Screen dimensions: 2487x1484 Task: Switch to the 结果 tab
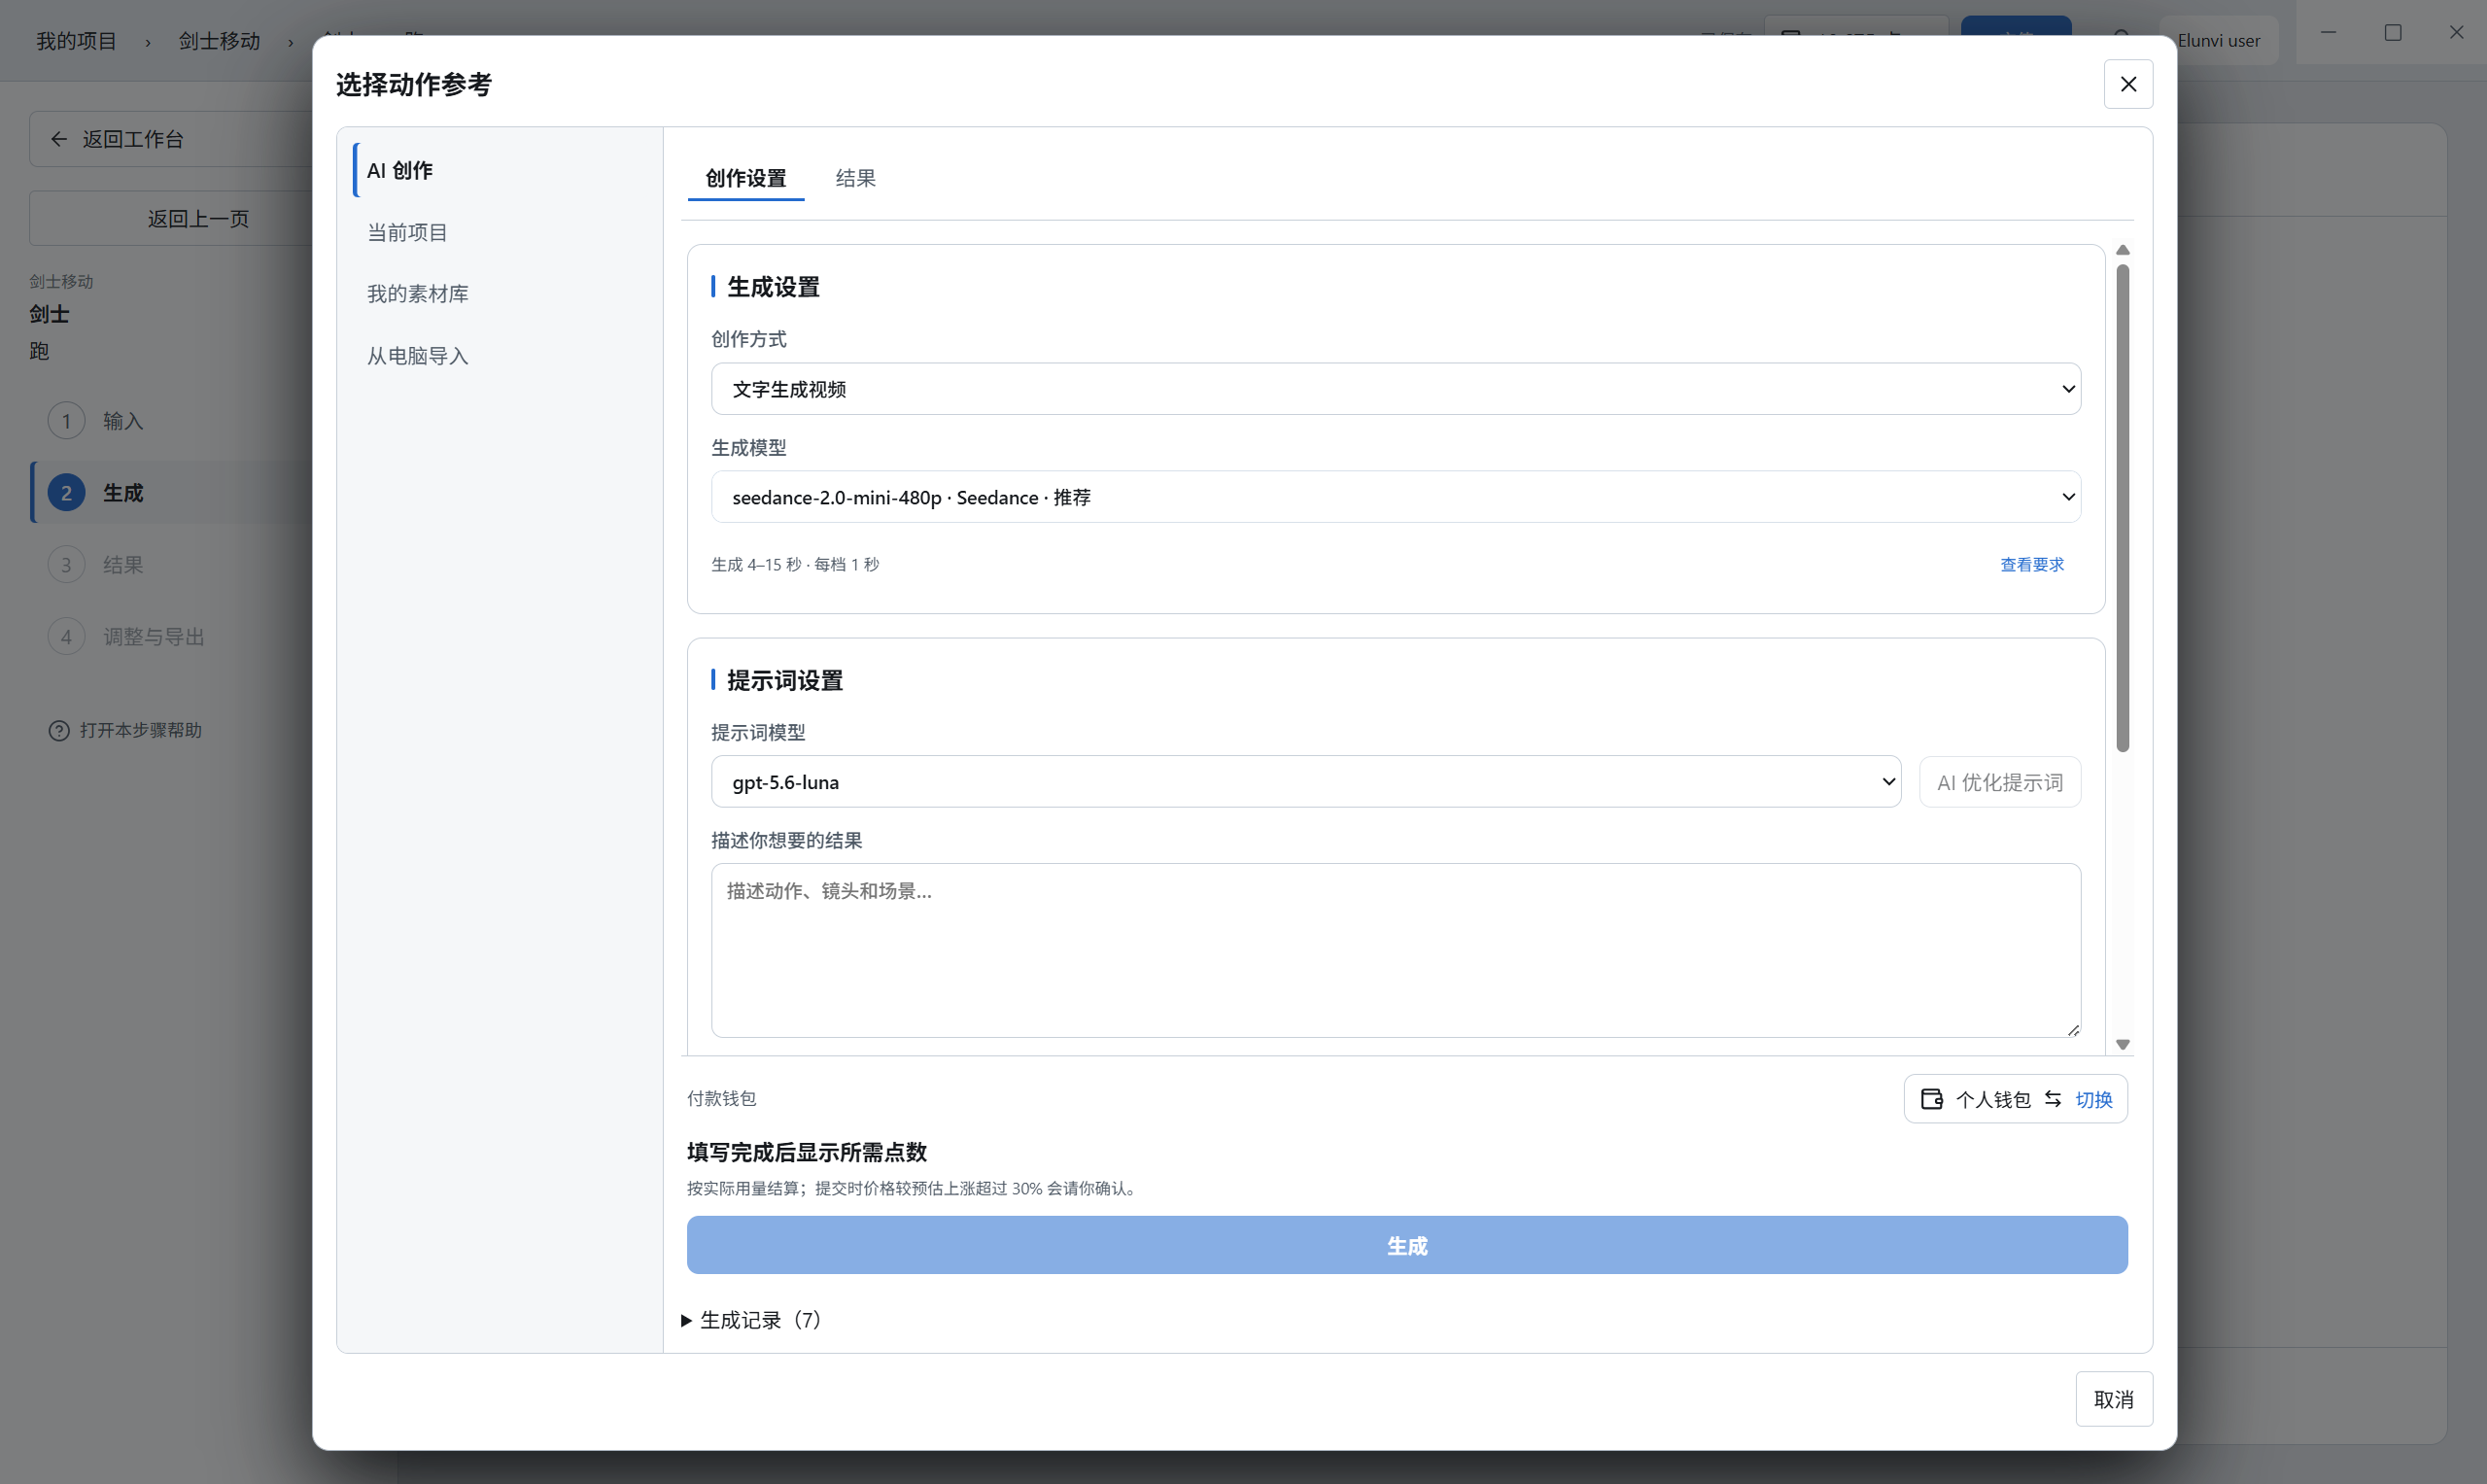tap(856, 178)
